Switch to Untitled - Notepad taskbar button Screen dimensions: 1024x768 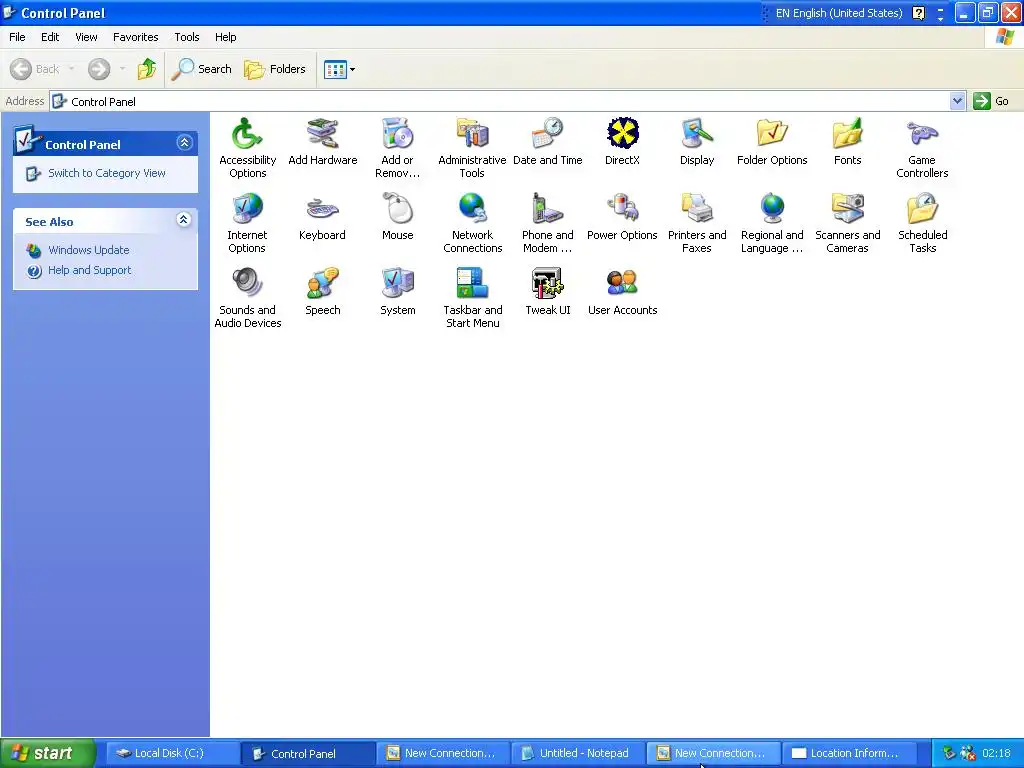pos(577,753)
